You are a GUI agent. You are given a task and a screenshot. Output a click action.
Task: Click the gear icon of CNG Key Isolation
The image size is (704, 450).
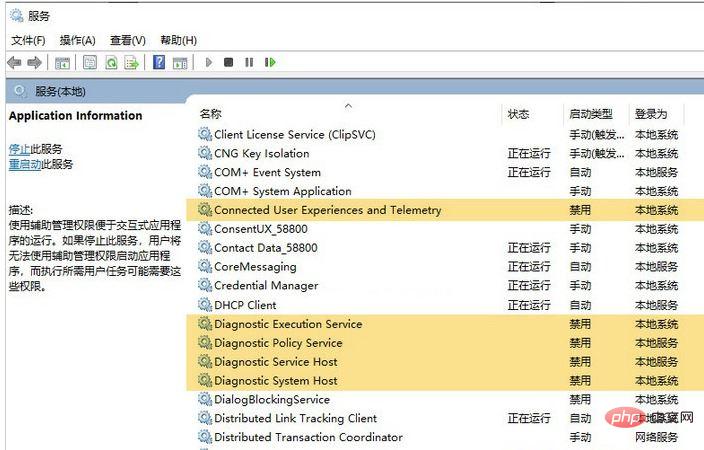tap(205, 153)
